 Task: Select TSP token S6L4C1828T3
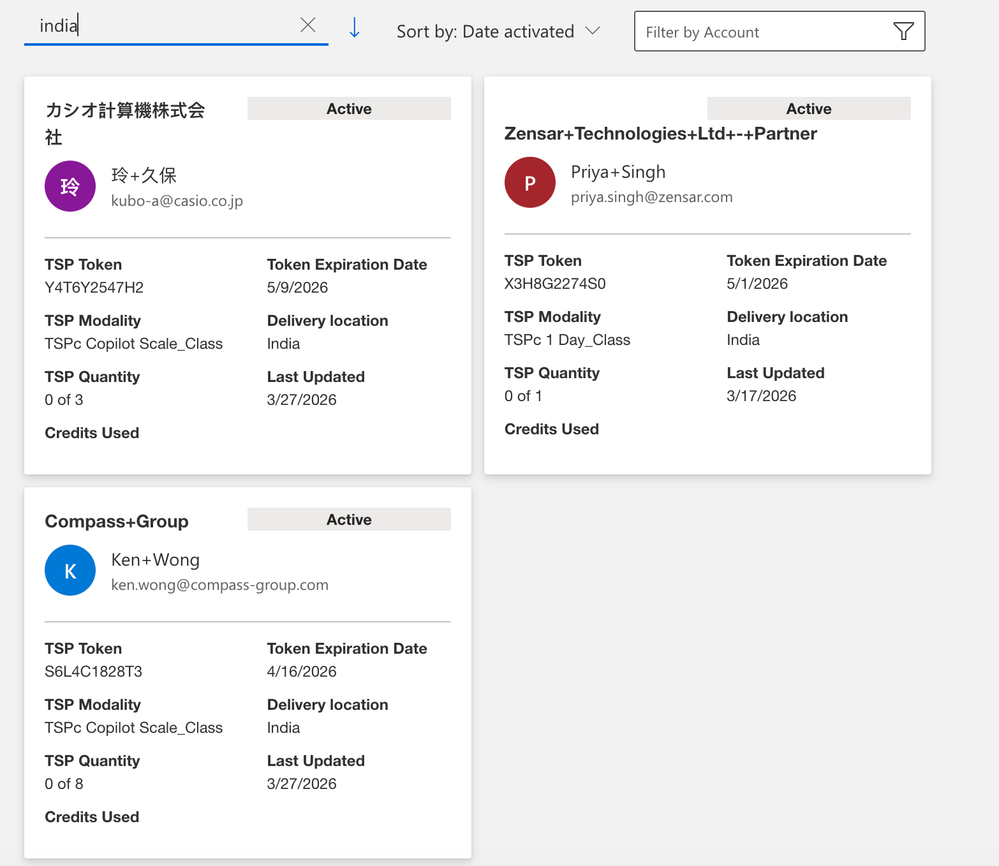pos(94,672)
